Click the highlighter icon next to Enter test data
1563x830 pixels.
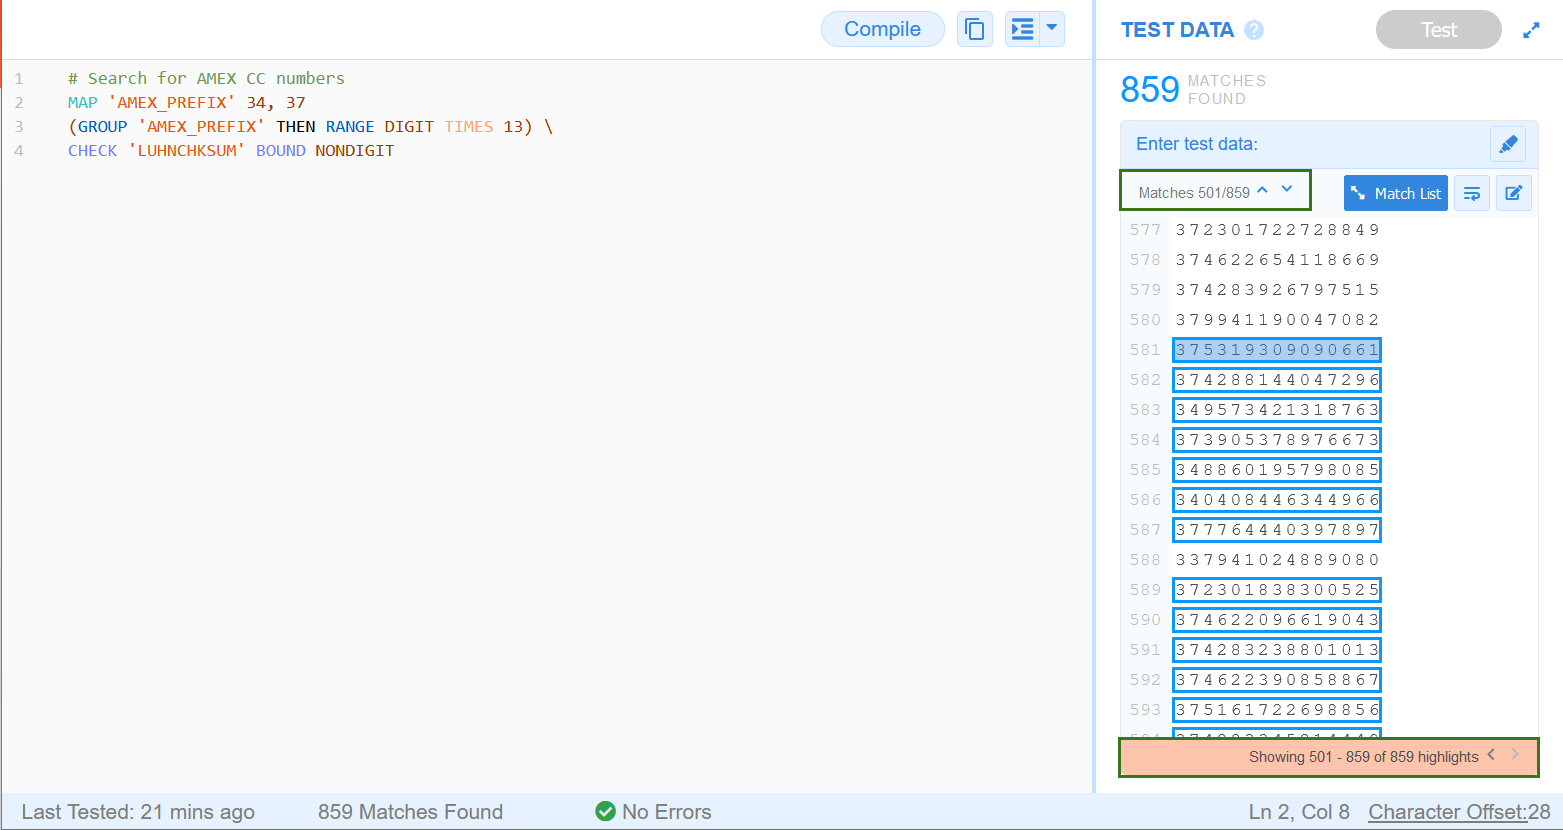coord(1508,144)
